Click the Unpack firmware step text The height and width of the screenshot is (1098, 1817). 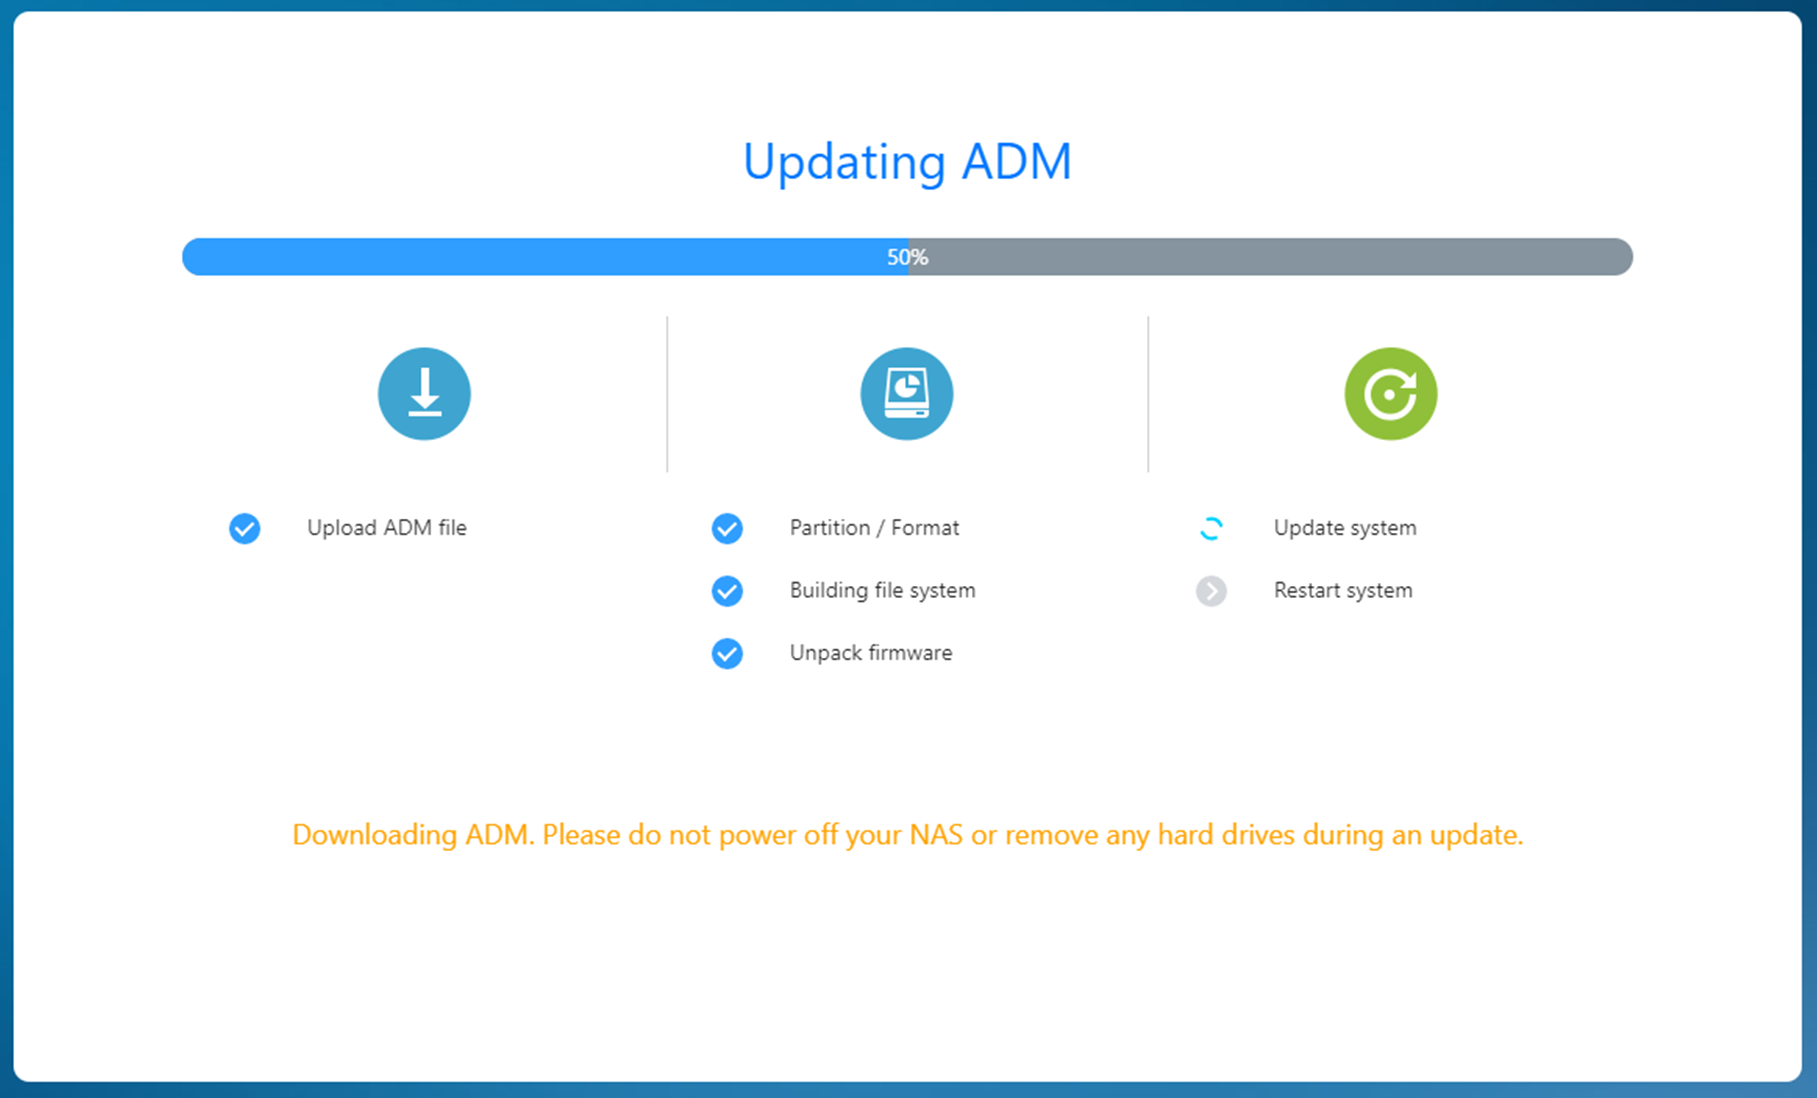pos(871,653)
